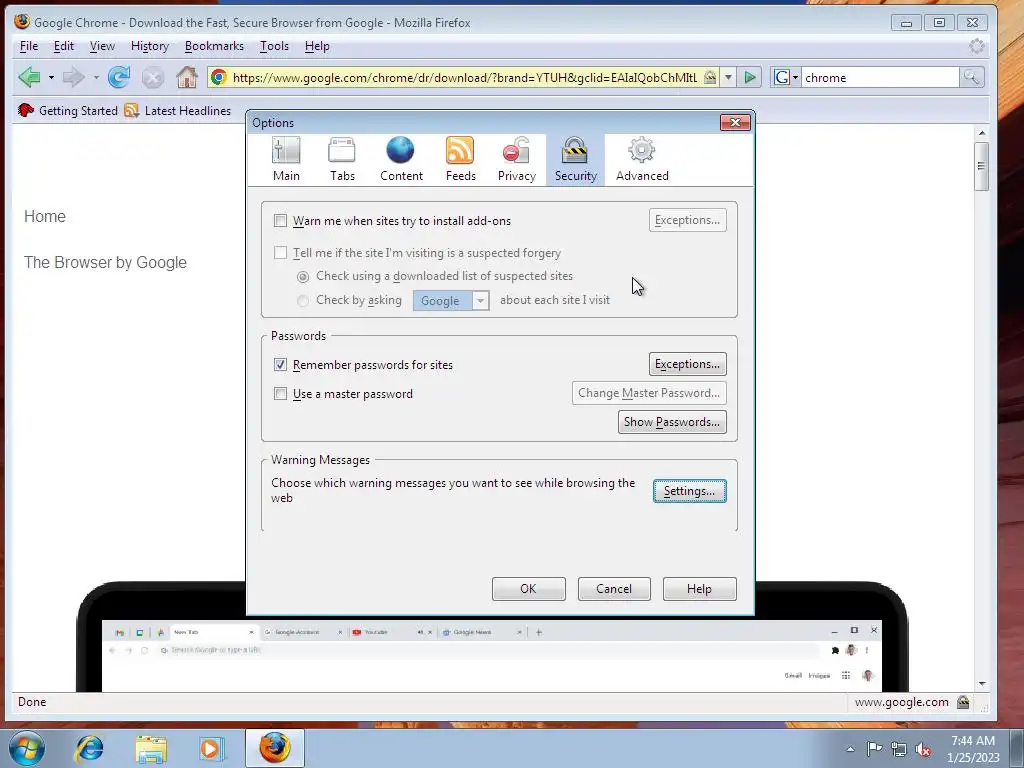This screenshot has width=1024, height=768.
Task: Open the Help menu
Action: point(317,46)
